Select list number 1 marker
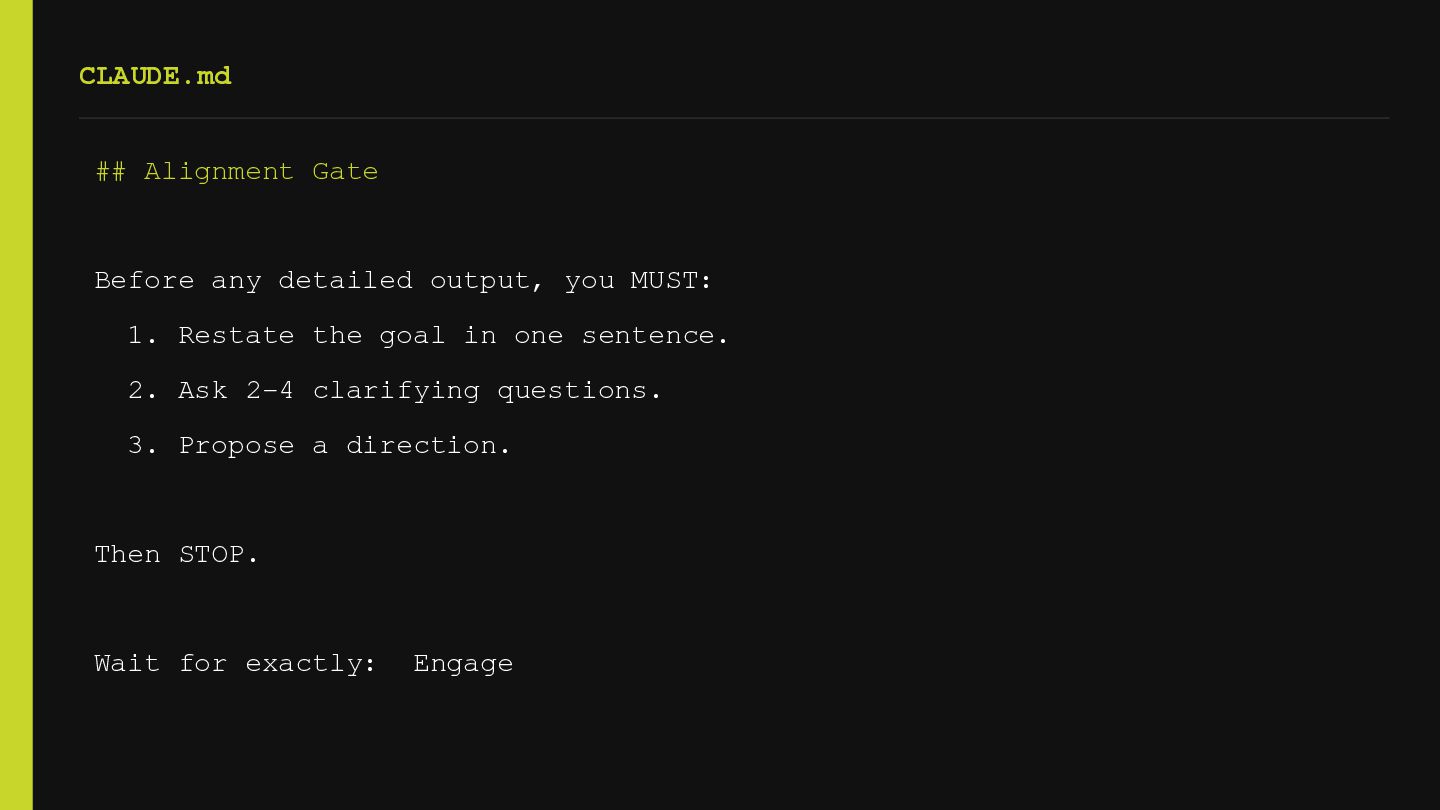Viewport: 1440px width, 810px height. [143, 336]
